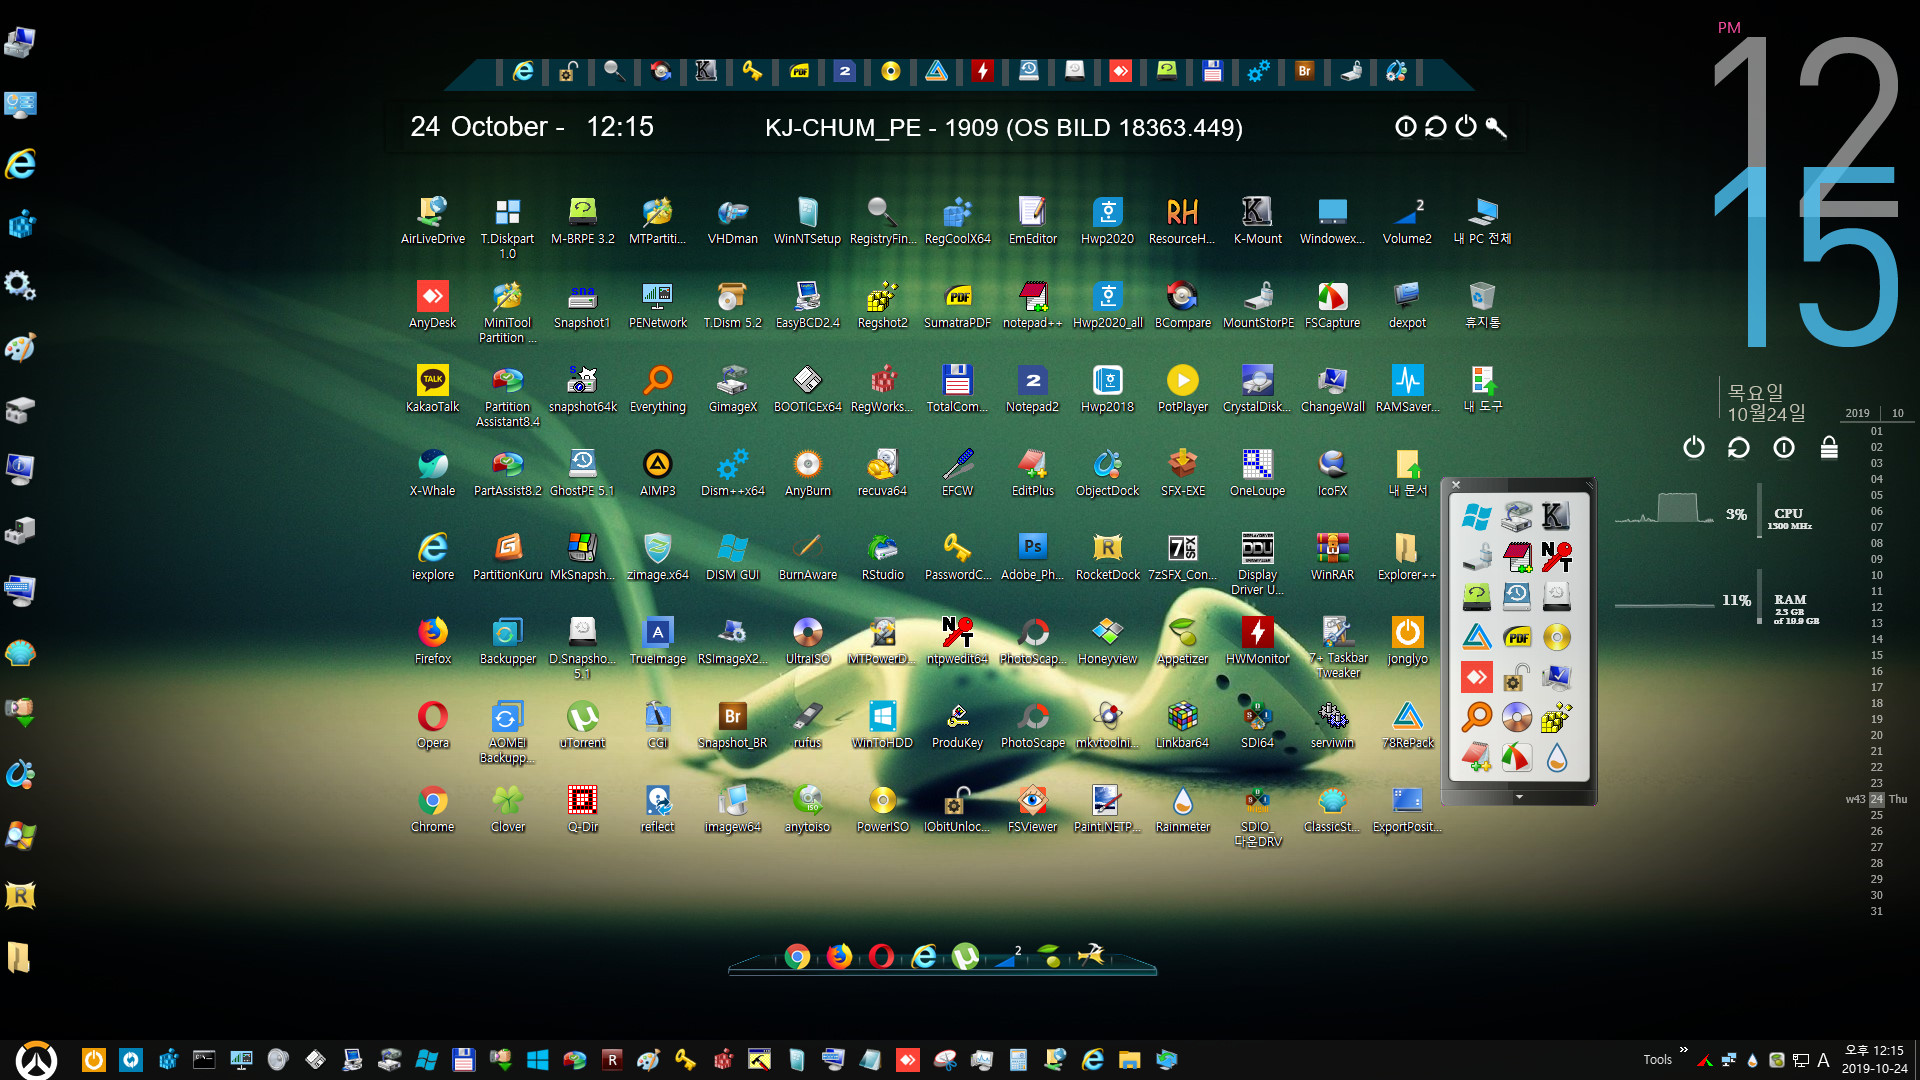
Task: Click the gears icon in left sidebar
Action: [x=21, y=286]
